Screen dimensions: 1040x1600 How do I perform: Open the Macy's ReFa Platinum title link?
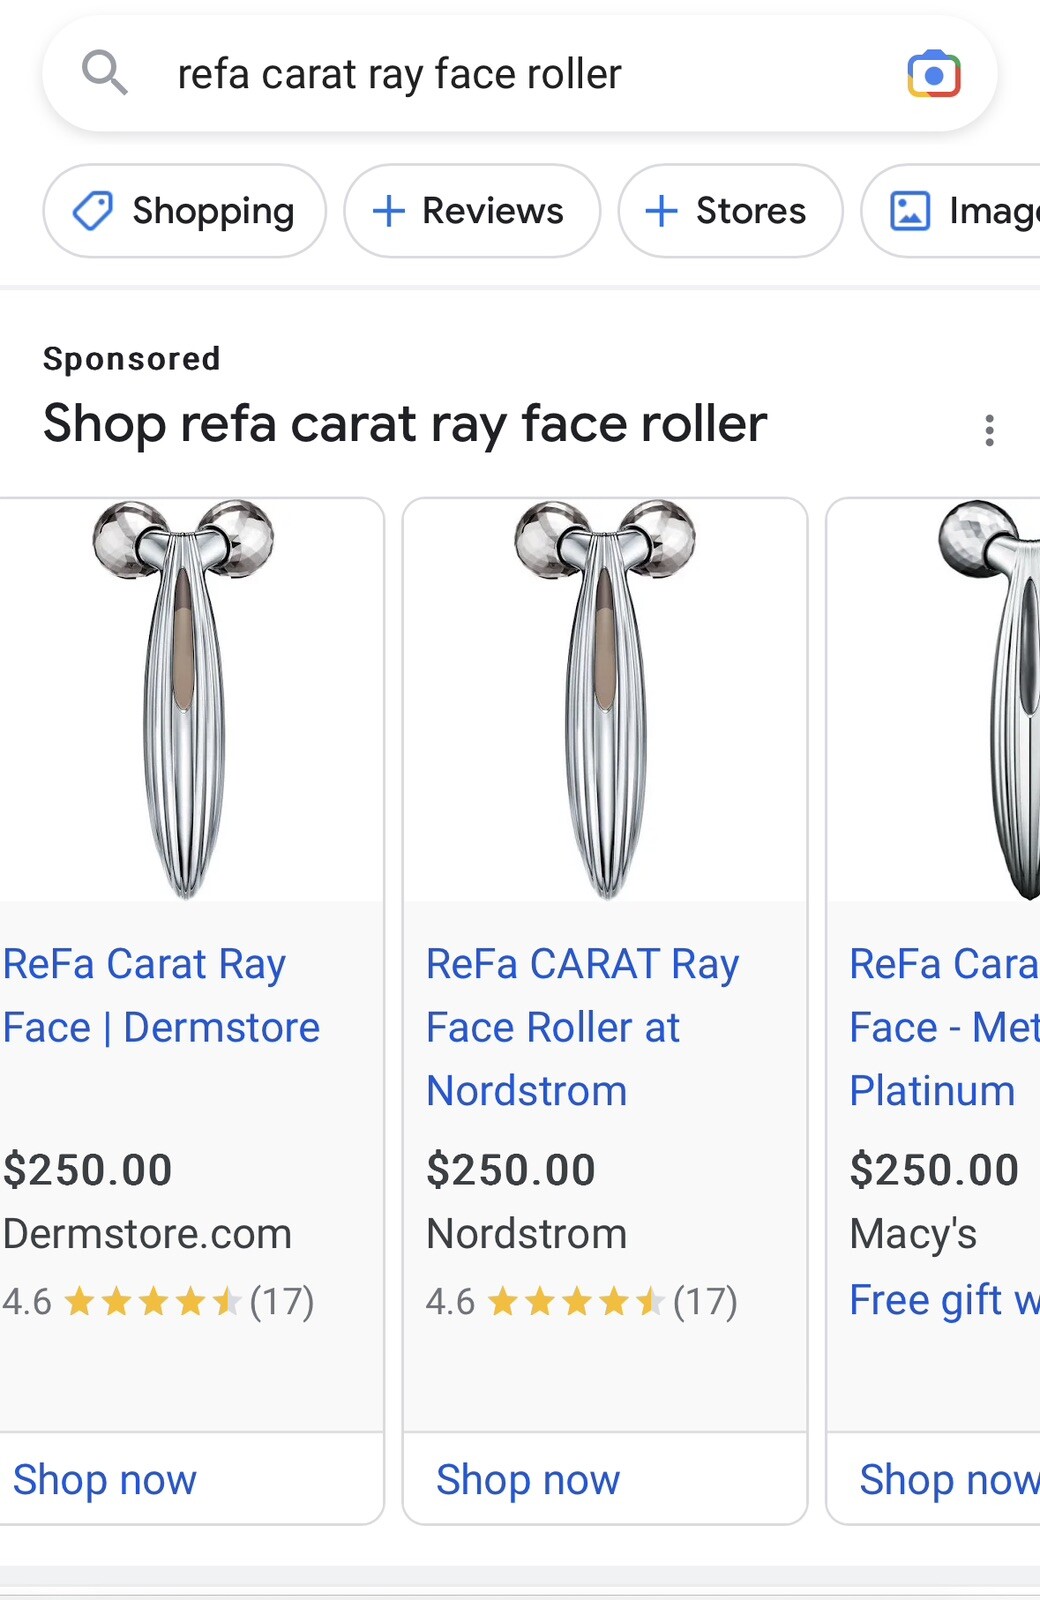point(943,1027)
